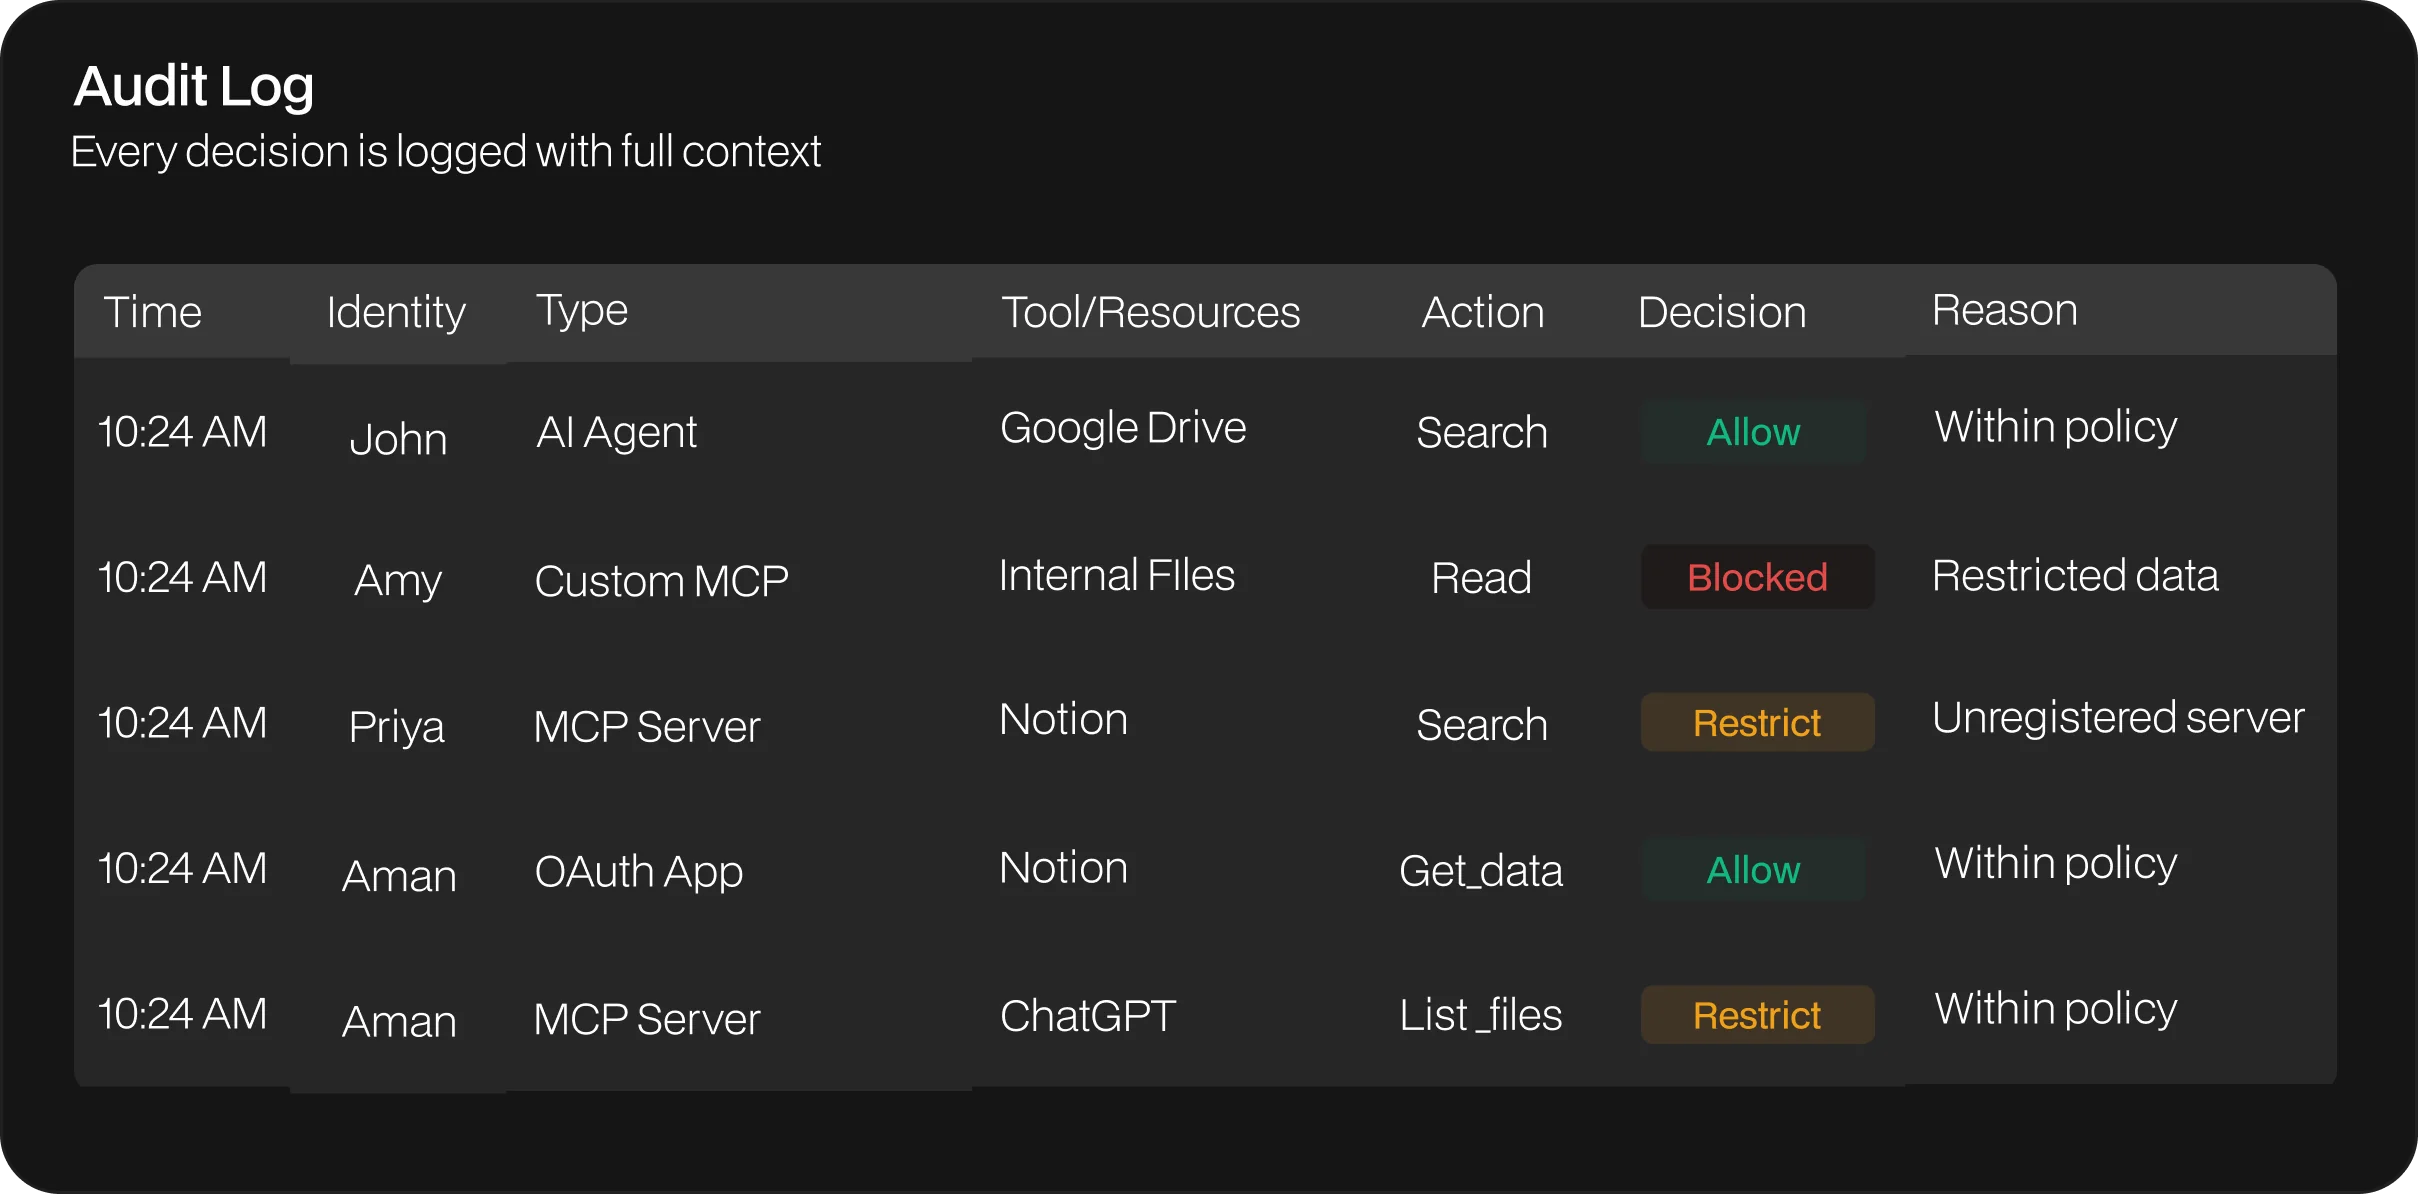The width and height of the screenshot is (2418, 1194).
Task: Click Notion in the OAuth App row
Action: tap(1063, 868)
